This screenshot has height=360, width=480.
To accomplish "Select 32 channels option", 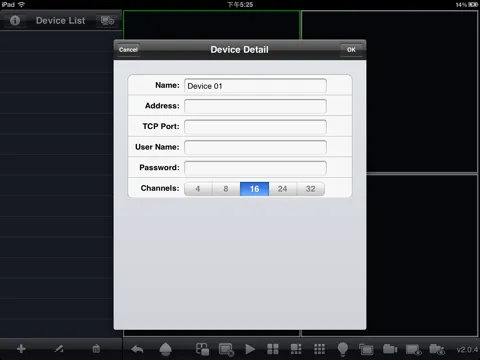I will 310,189.
